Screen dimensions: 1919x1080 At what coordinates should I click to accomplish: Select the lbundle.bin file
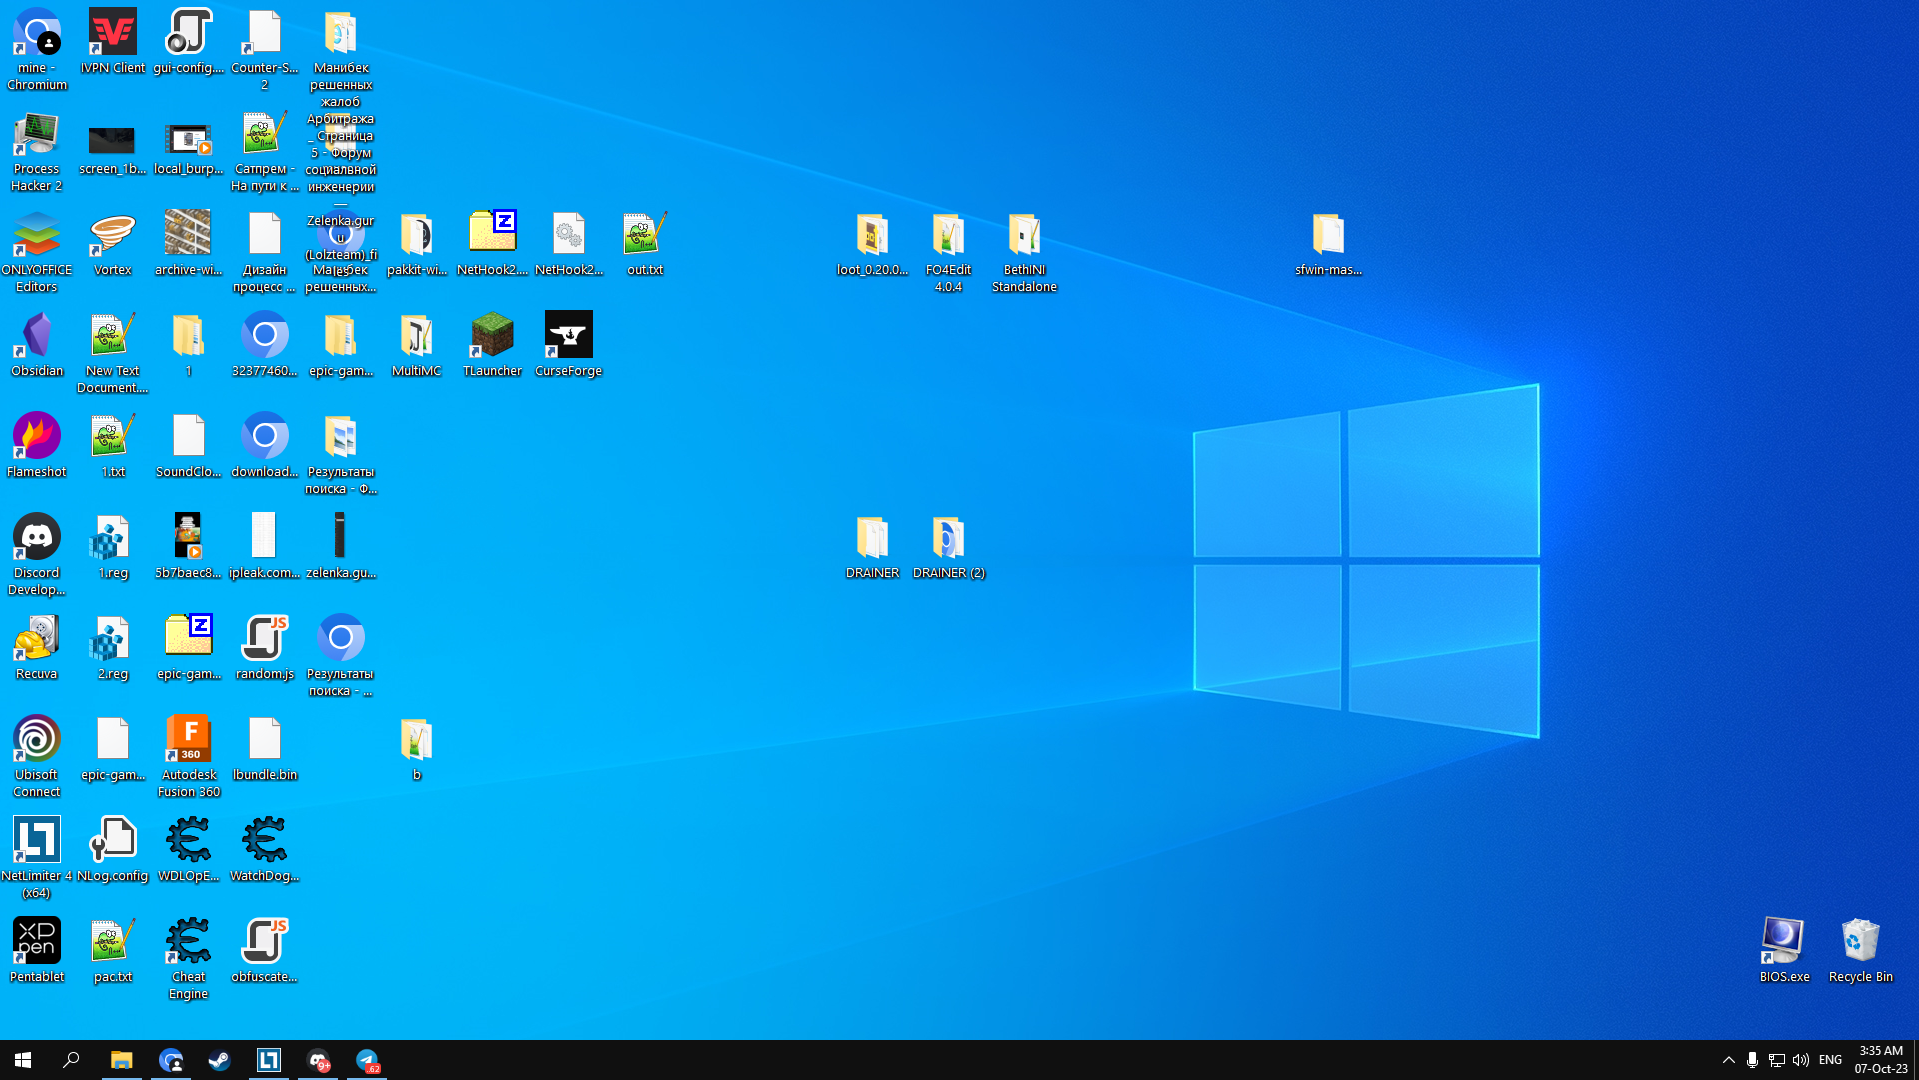pyautogui.click(x=264, y=750)
